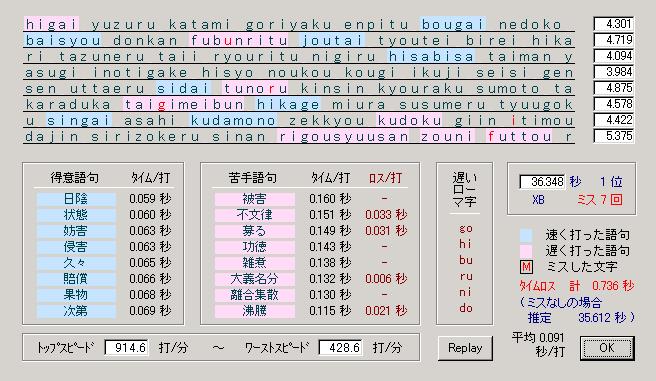Select weak phrase 被害

254,199
